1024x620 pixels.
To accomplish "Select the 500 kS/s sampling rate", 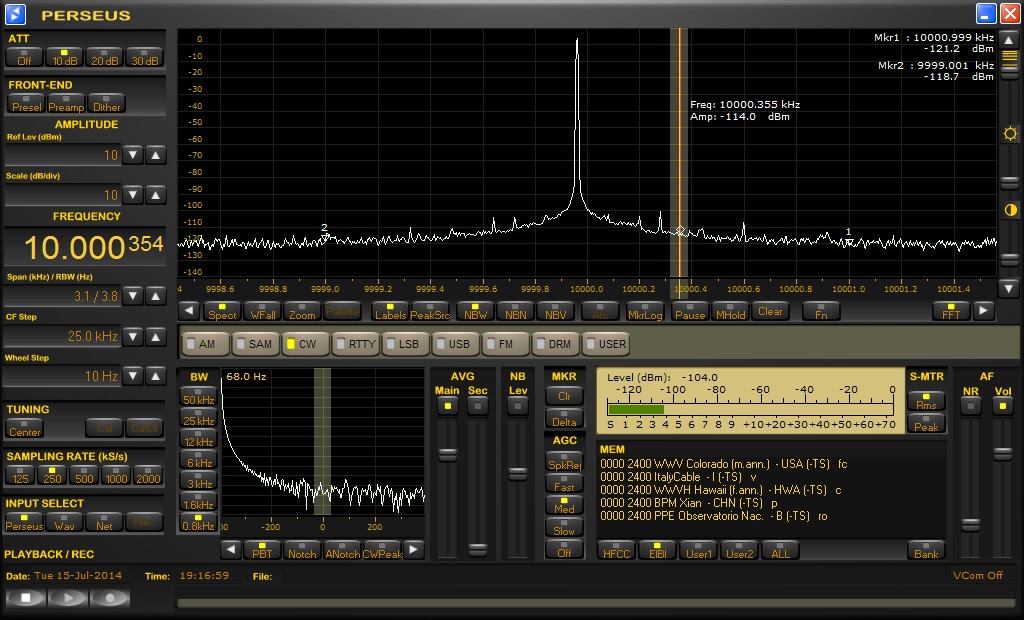I will click(x=84, y=475).
